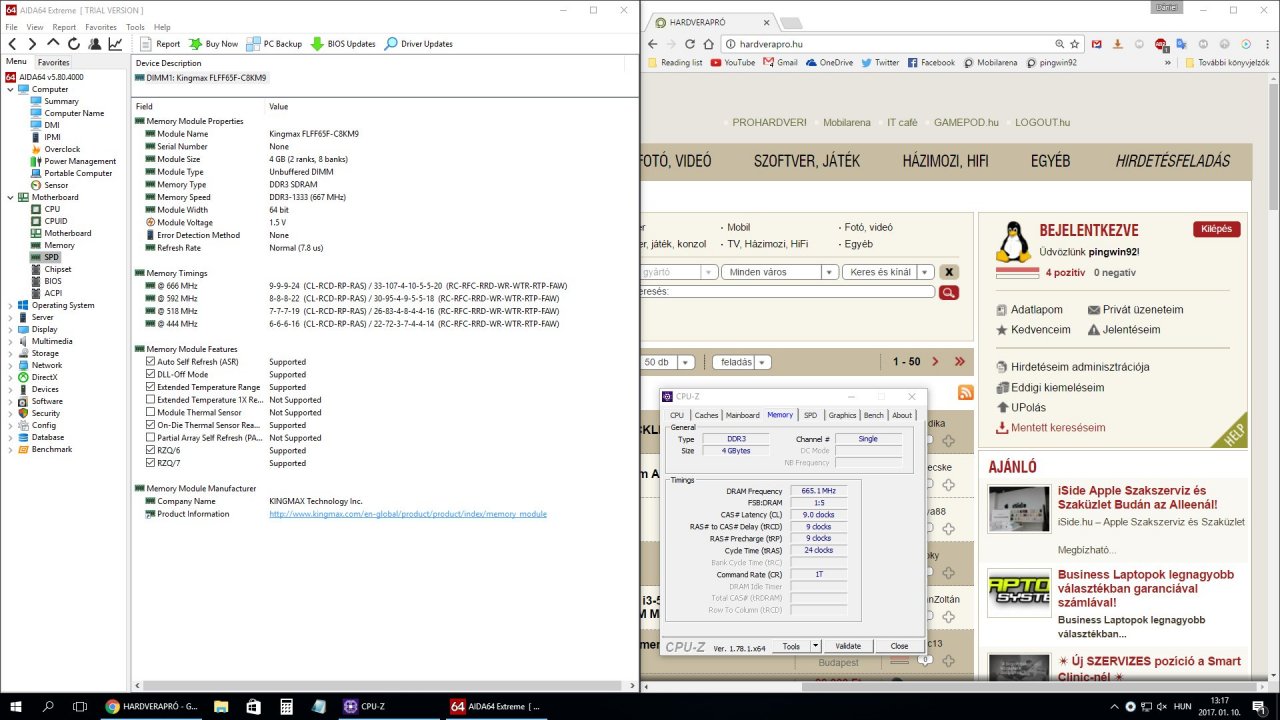Toggle RZQ/7 checkbox
1280x720 pixels.
[151, 463]
